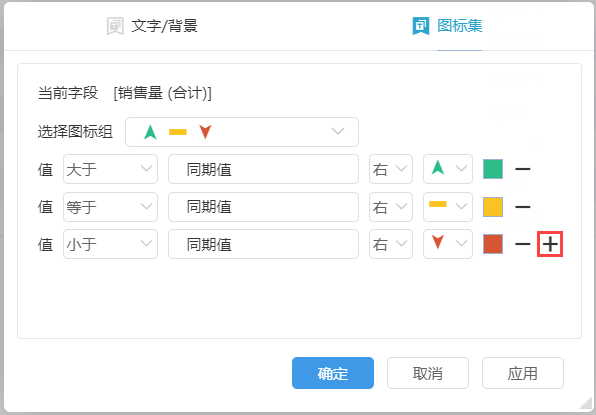Click the 确定 button
The image size is (596, 415).
pos(333,373)
